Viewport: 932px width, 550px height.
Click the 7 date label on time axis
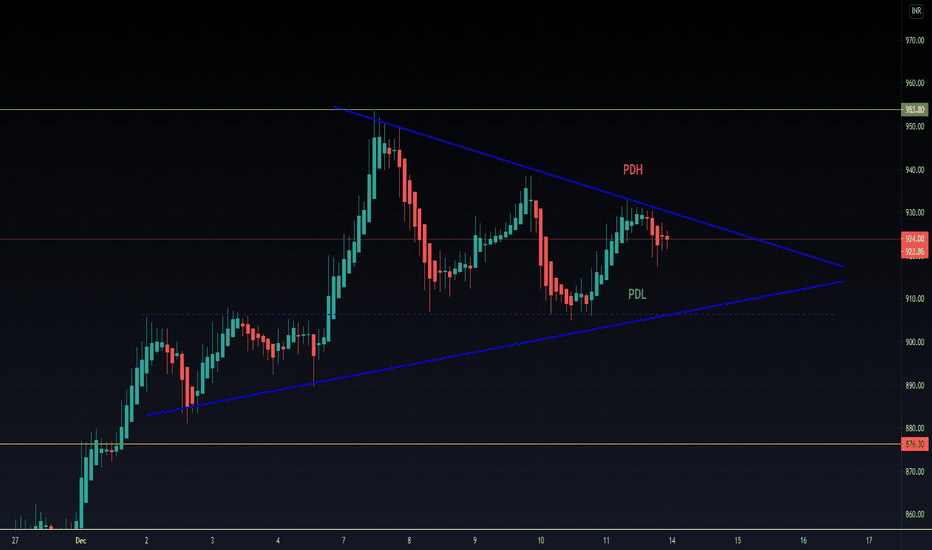pyautogui.click(x=344, y=540)
